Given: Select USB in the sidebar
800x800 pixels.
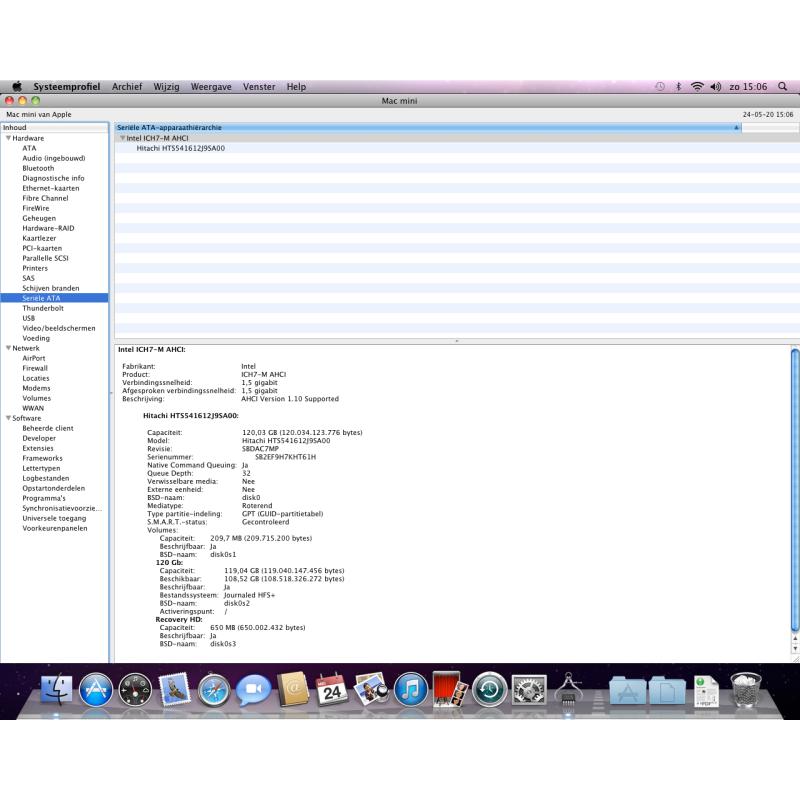Looking at the screenshot, I should (29, 318).
